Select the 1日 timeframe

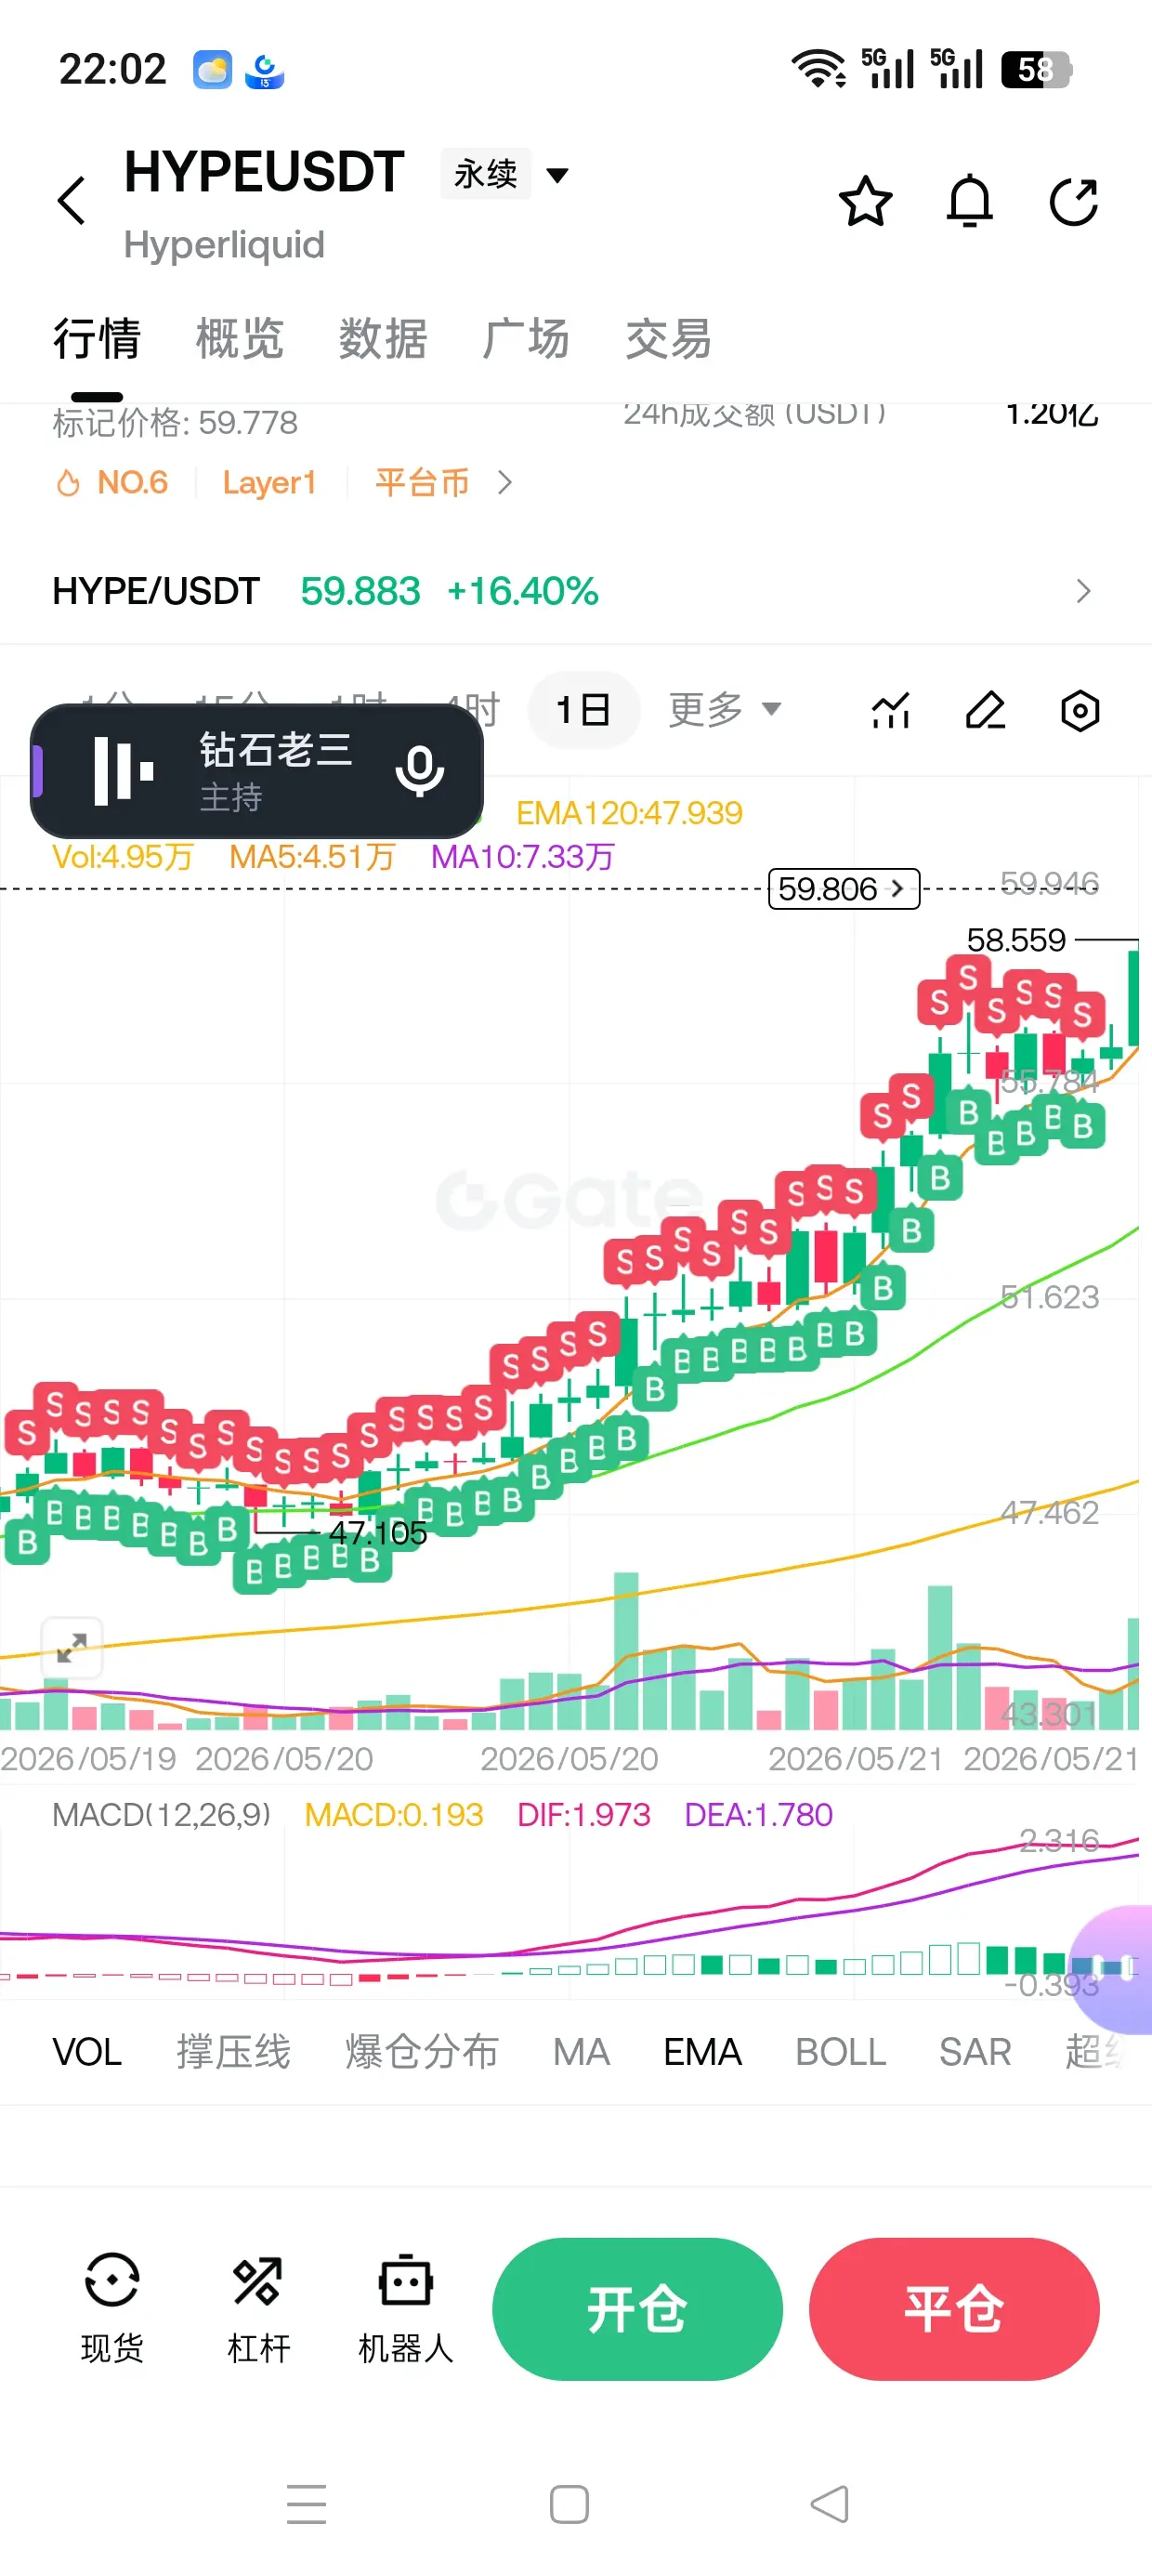[x=583, y=710]
